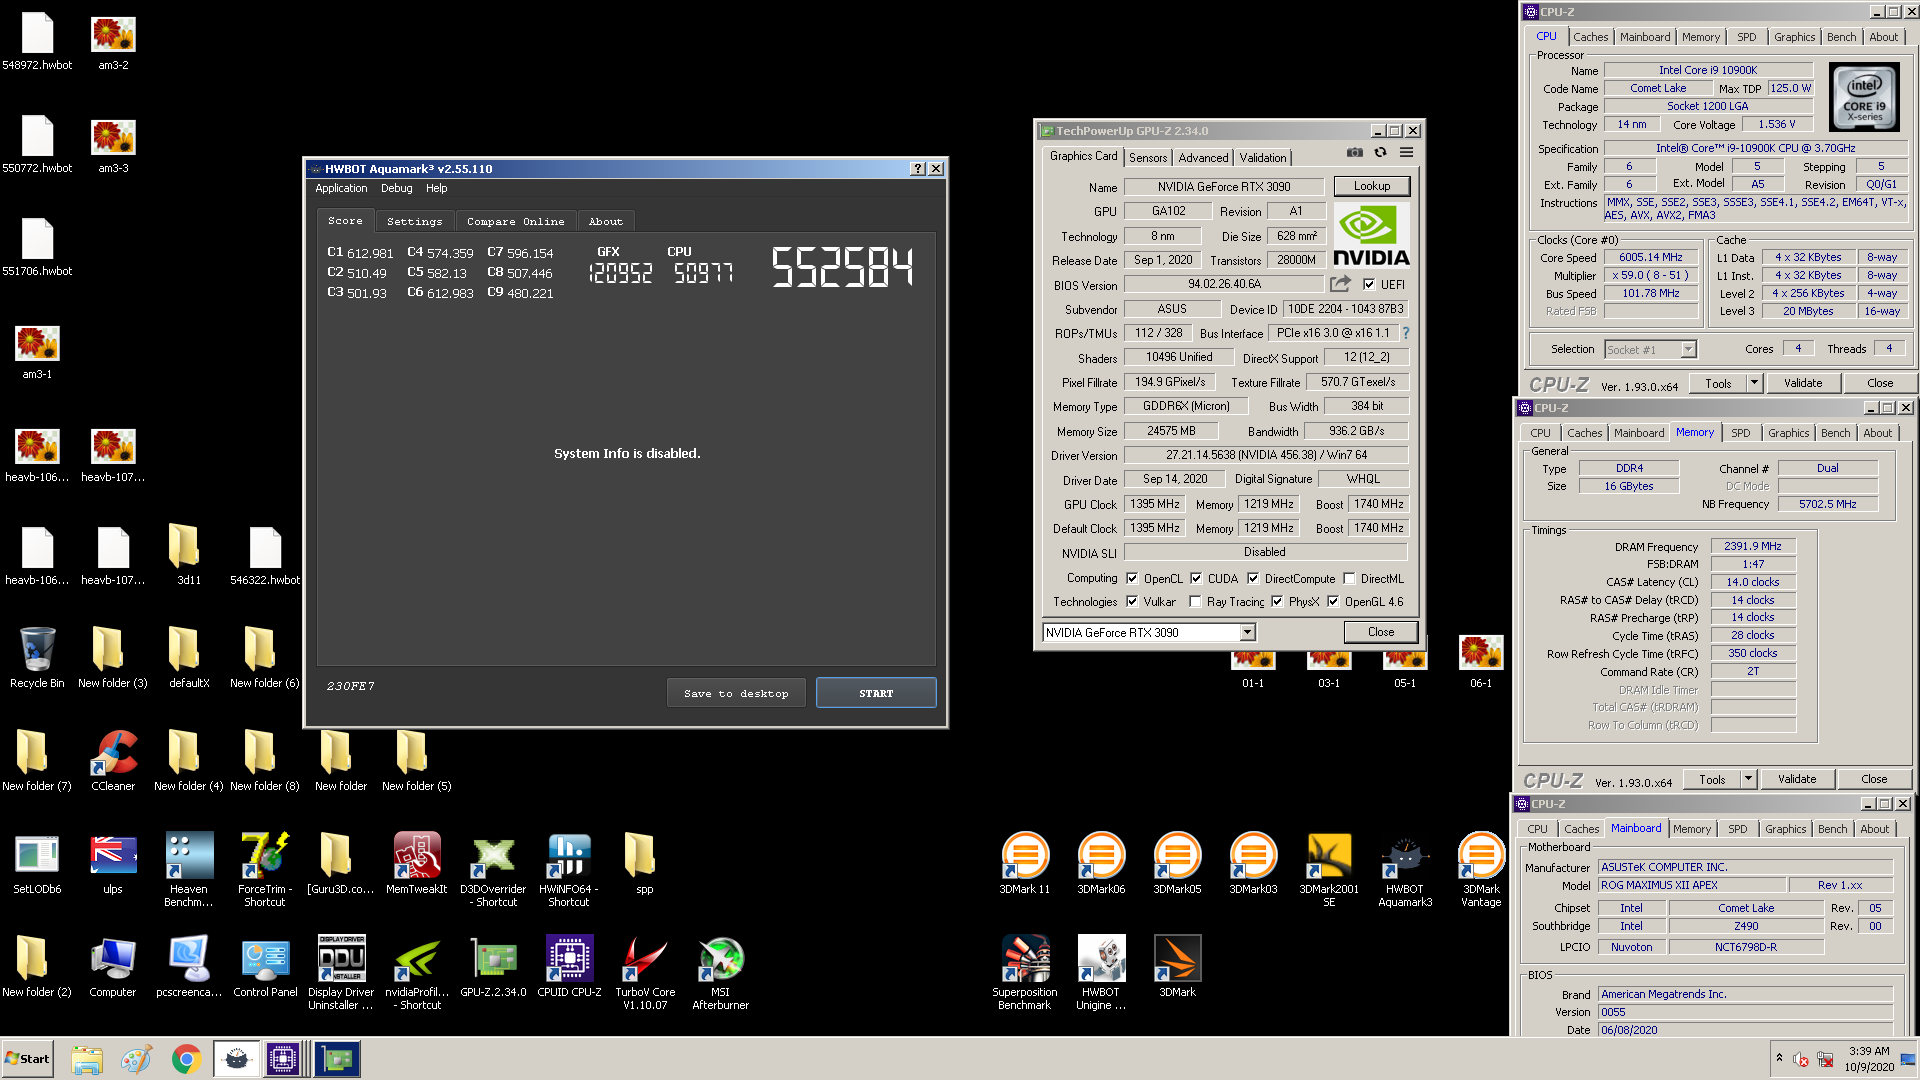Click the Aquamark help question mark button
This screenshot has height=1080, width=1920.
click(x=918, y=169)
